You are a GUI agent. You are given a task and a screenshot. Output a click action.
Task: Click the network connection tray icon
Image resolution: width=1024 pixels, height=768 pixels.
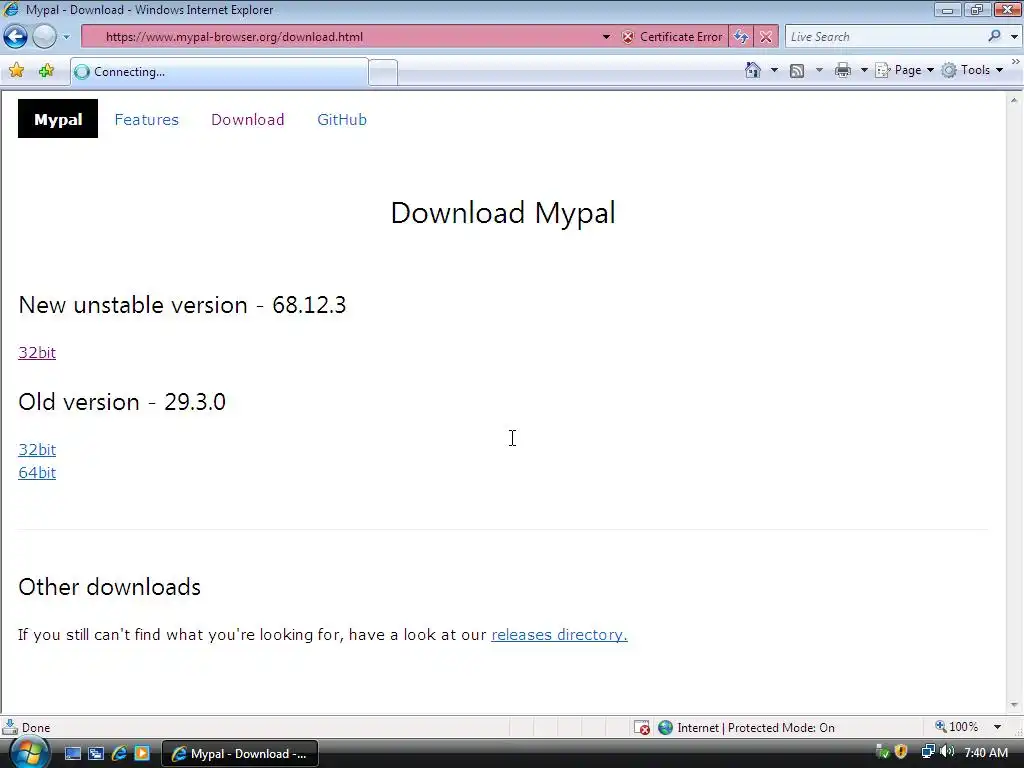click(x=928, y=752)
